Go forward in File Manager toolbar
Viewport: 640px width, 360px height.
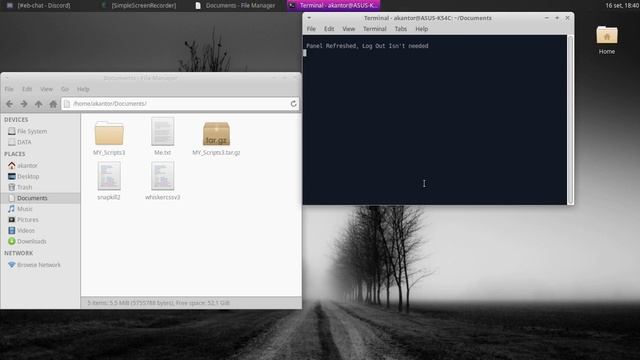click(x=24, y=104)
